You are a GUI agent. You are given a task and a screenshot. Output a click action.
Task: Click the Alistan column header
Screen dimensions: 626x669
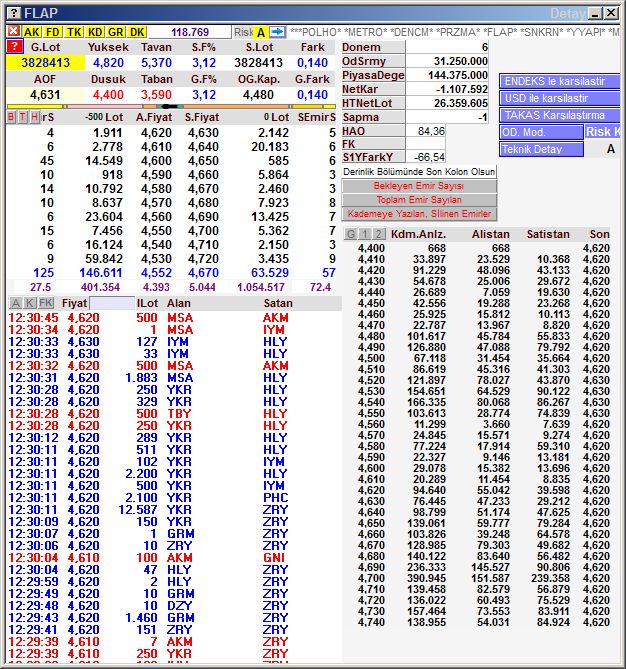coord(491,234)
